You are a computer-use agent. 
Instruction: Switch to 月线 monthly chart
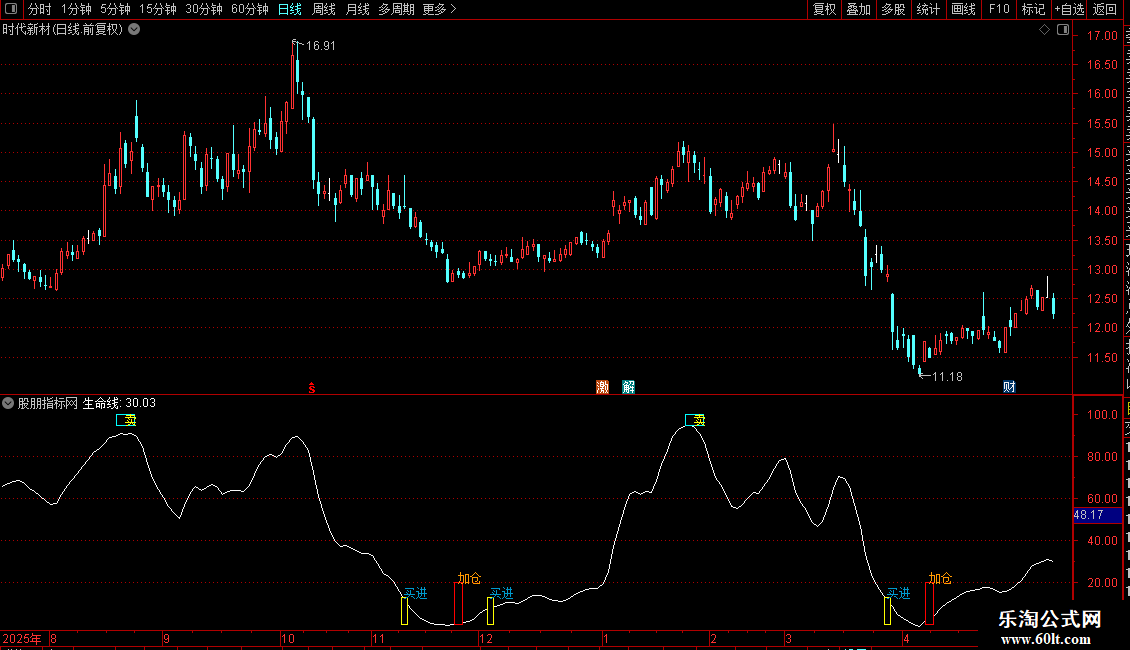357,9
